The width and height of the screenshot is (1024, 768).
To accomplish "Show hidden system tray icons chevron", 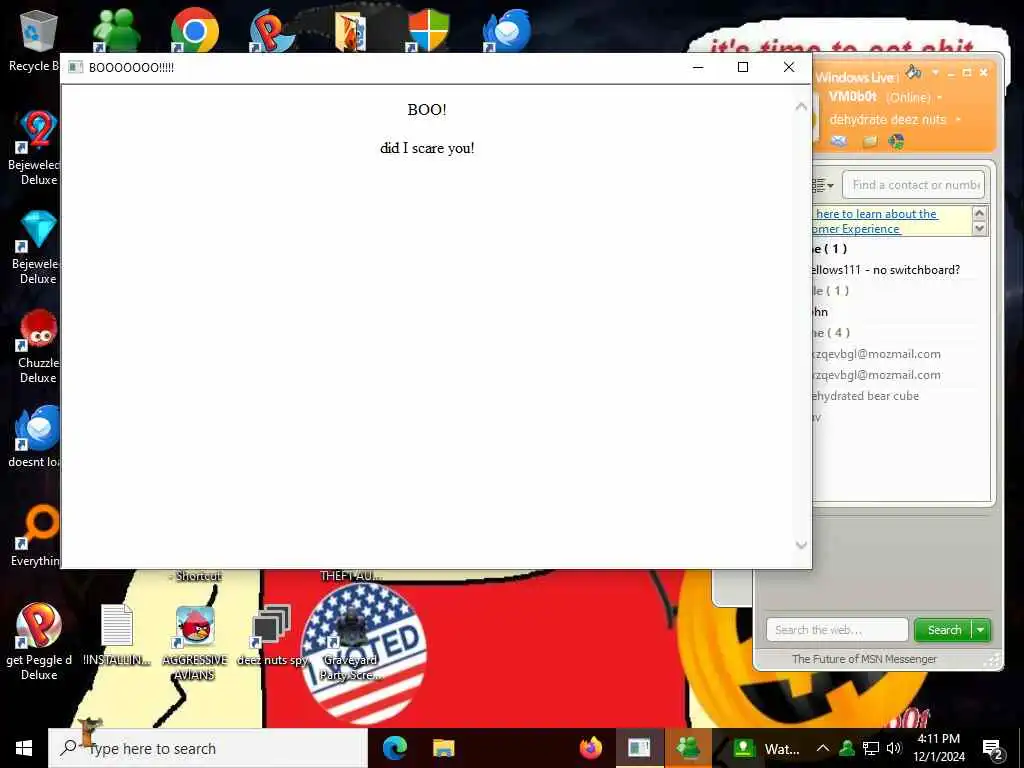I will point(823,748).
